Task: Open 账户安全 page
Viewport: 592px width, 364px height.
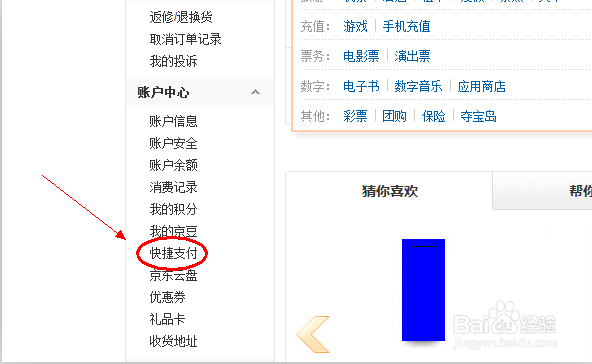Action: [174, 143]
